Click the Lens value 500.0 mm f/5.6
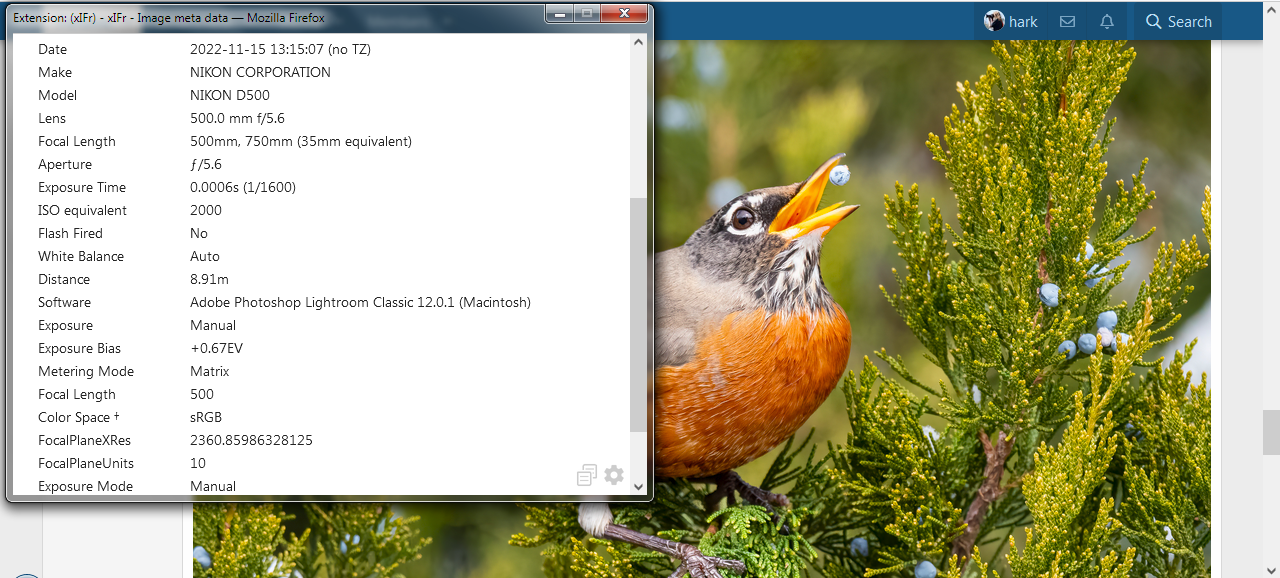Viewport: 1280px width, 578px height. 237,118
